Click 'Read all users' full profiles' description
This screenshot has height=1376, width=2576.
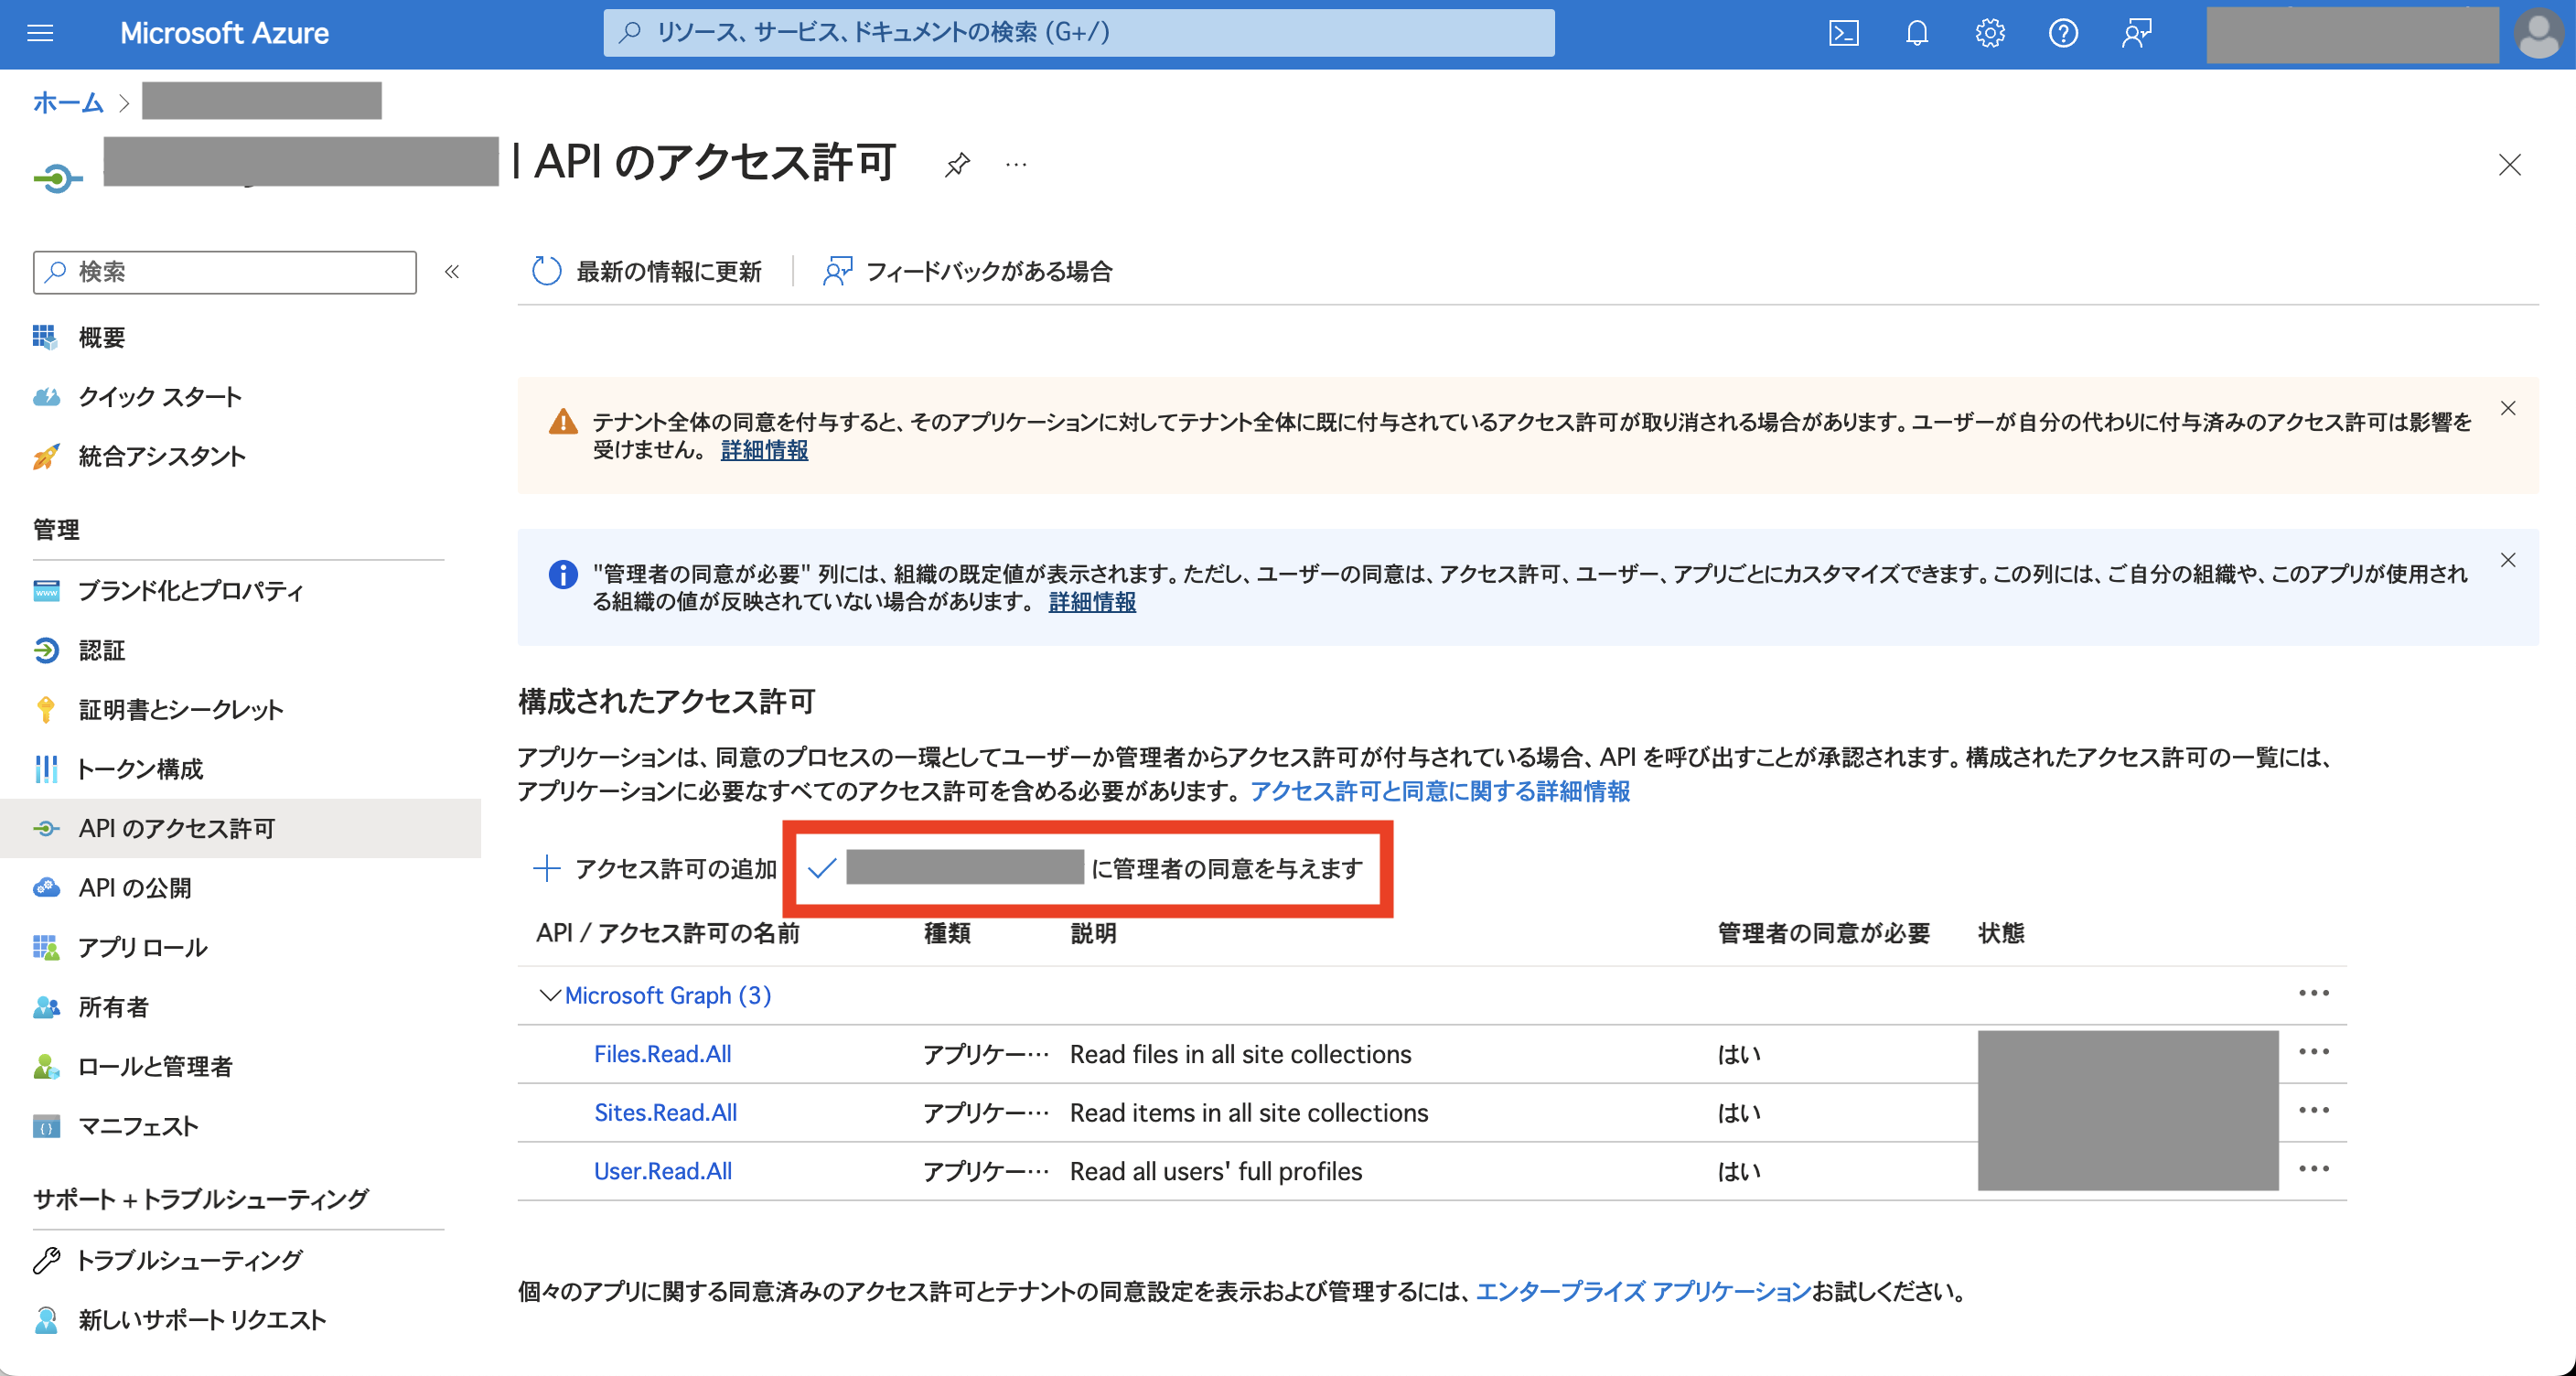1216,1171
